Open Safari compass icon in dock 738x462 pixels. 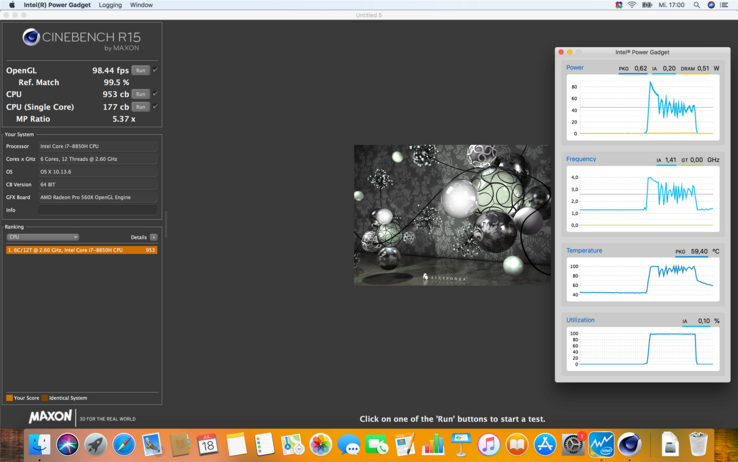(123, 445)
